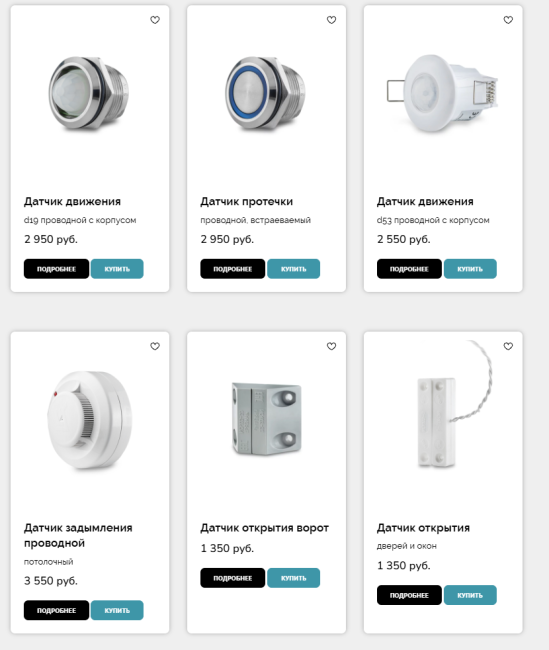The width and height of the screenshot is (549, 650).
Task: Click Подробнее under Датчик протечки
Action: click(233, 269)
